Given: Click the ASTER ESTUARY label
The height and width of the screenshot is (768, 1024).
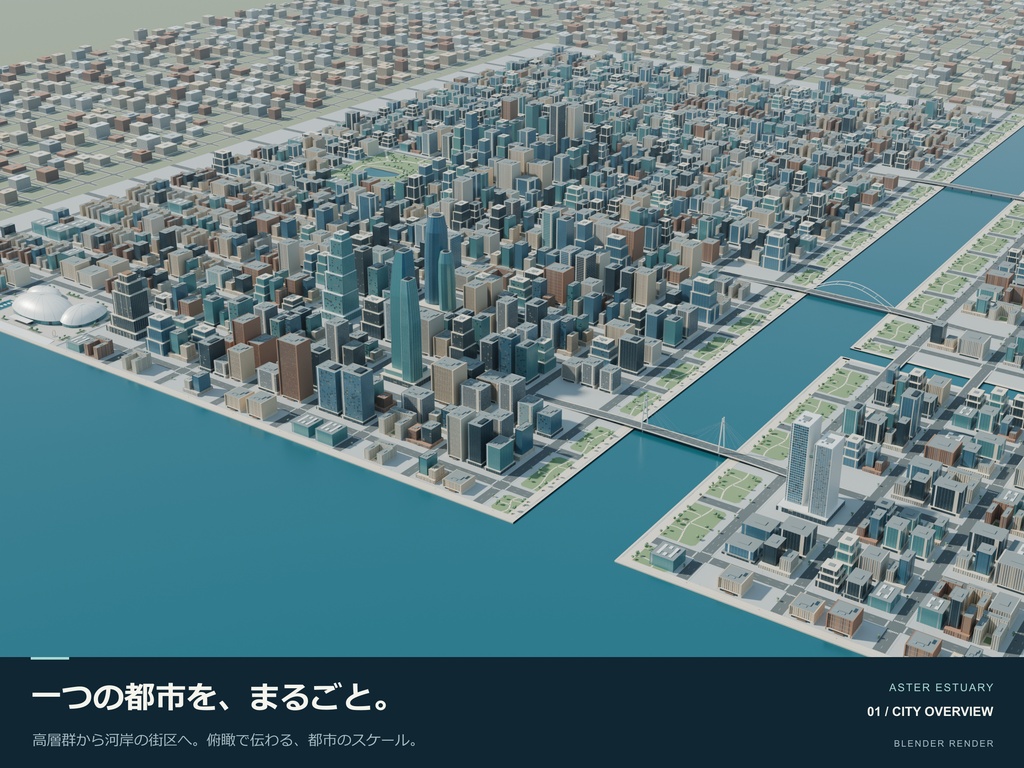Looking at the screenshot, I should tap(940, 688).
